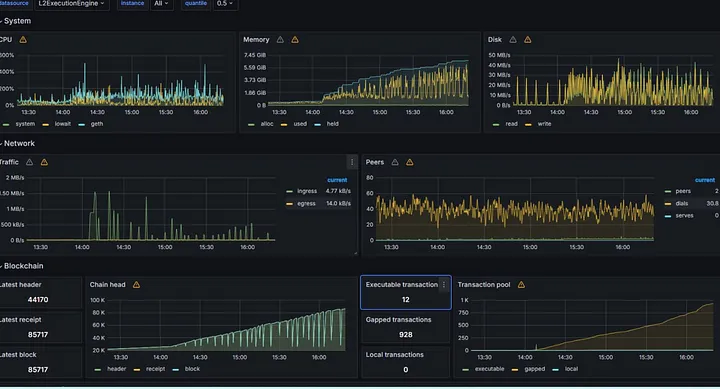
Task: Click the Disk panel title
Action: [x=495, y=40]
